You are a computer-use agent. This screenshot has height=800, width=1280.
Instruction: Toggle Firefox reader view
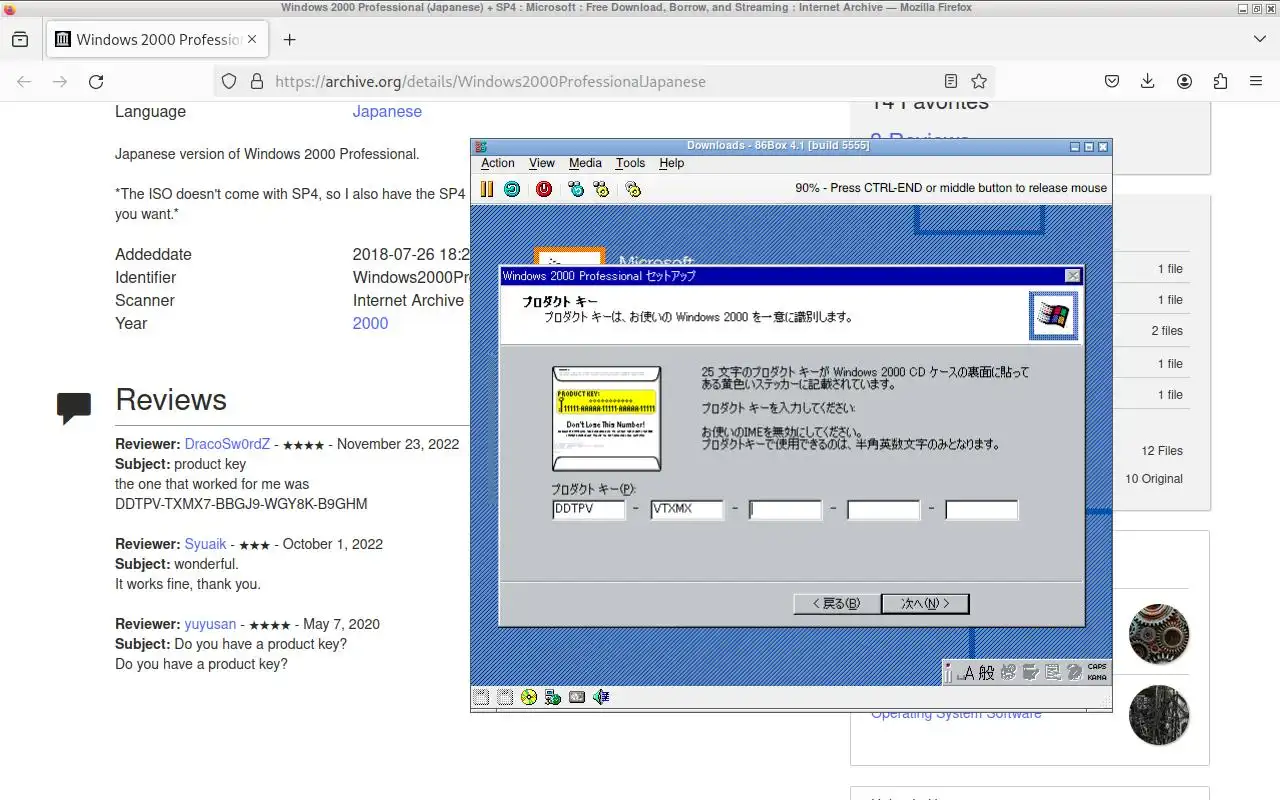tap(951, 82)
